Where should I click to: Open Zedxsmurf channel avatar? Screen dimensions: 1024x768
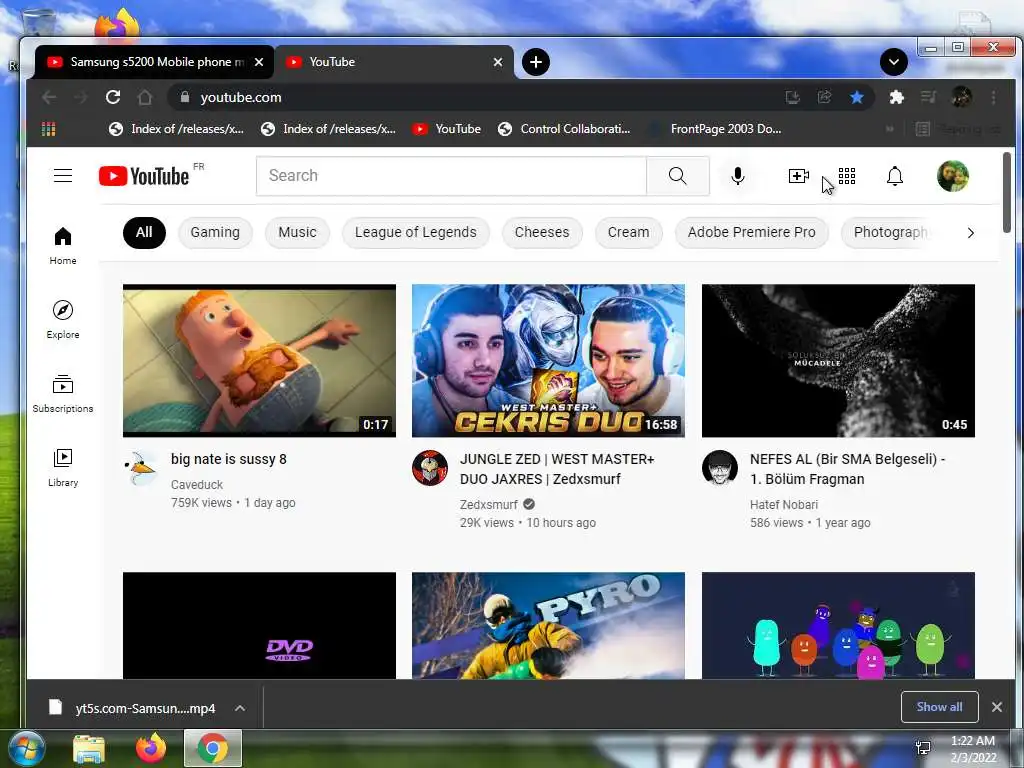[x=430, y=468]
